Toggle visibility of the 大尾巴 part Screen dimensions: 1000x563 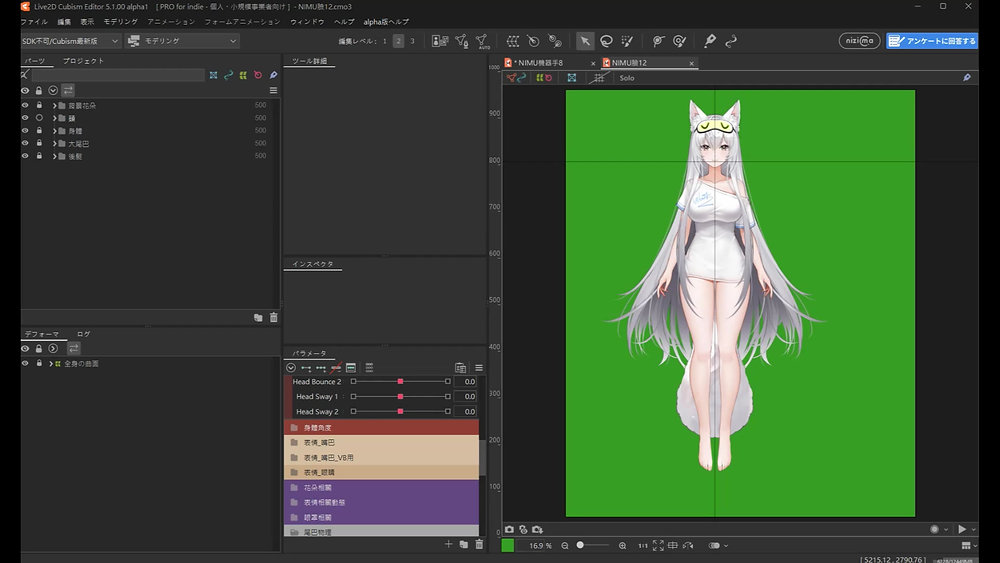pos(25,143)
